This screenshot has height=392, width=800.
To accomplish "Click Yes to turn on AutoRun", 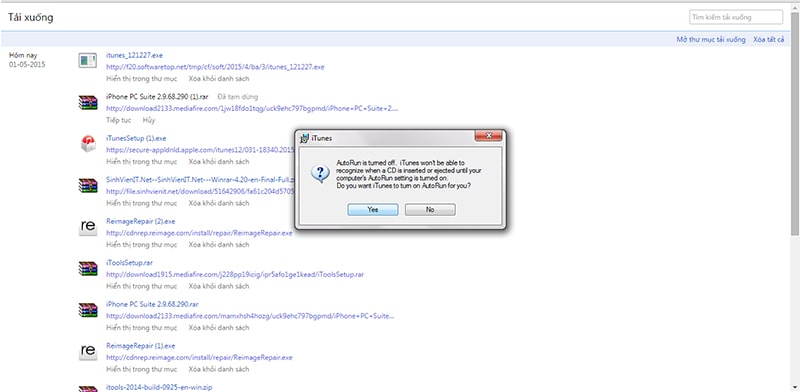I will (x=373, y=210).
